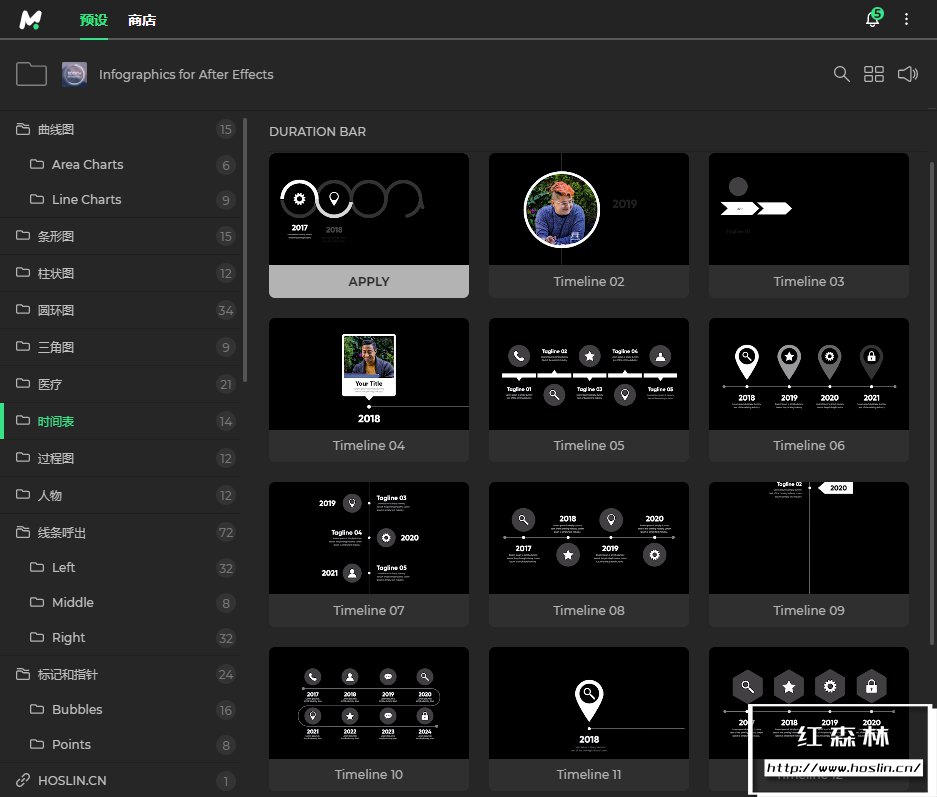Open the search magnifier icon
937x797 pixels.
841,74
